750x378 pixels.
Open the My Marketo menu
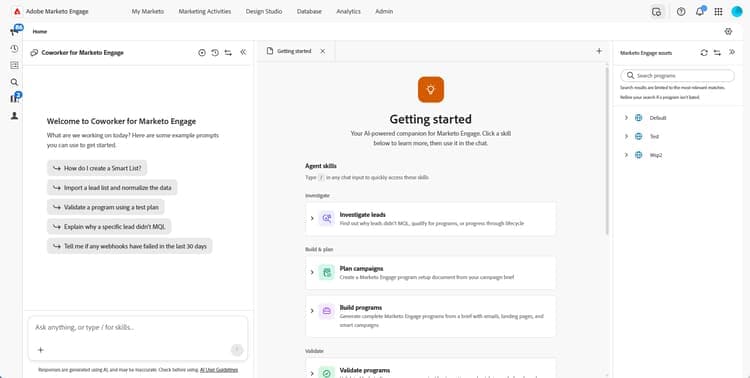148,11
